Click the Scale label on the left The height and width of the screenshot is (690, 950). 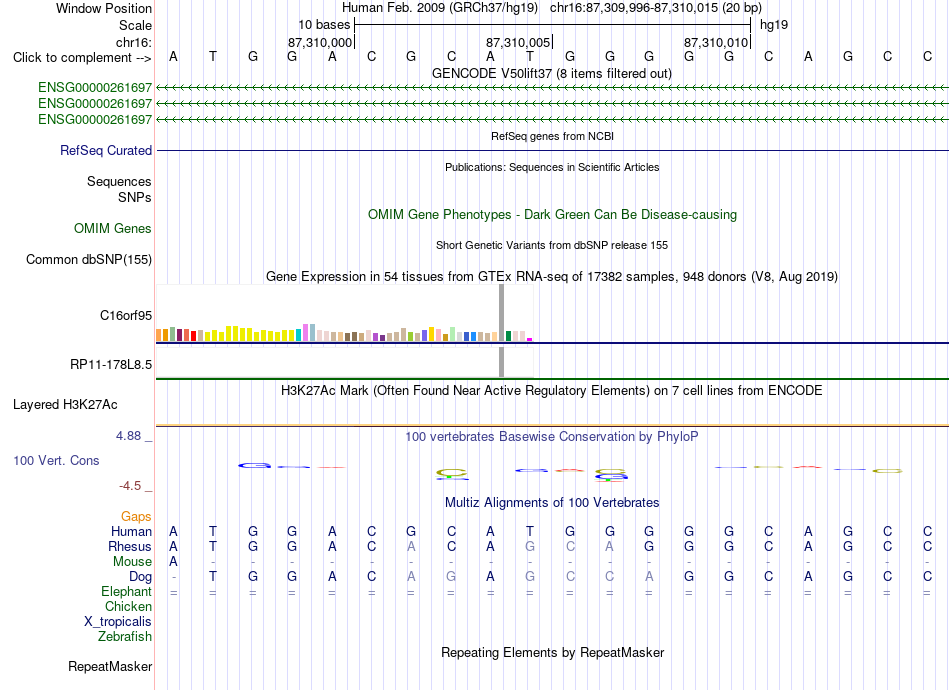tap(135, 25)
